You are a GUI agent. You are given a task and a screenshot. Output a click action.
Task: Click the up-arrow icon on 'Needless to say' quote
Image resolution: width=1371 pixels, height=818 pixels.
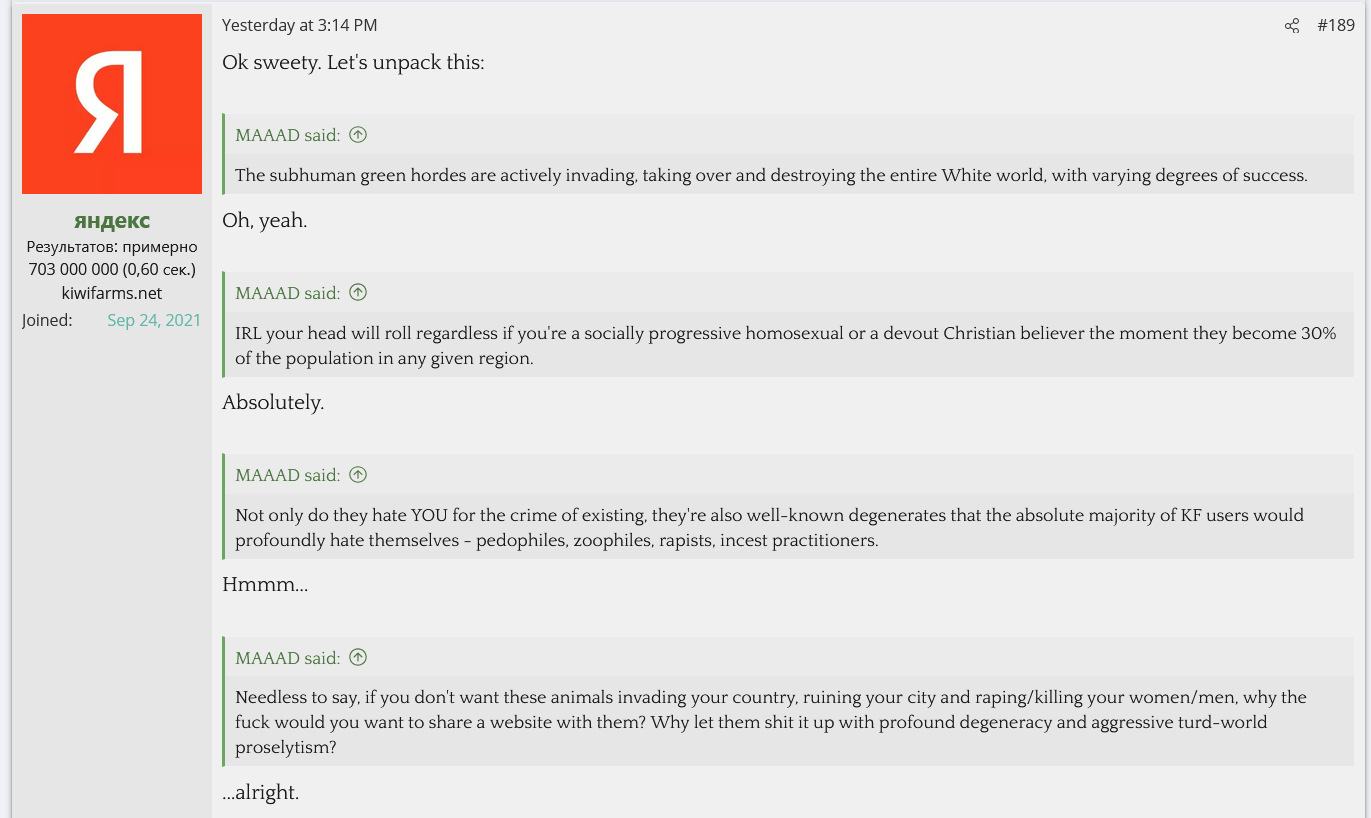[358, 658]
